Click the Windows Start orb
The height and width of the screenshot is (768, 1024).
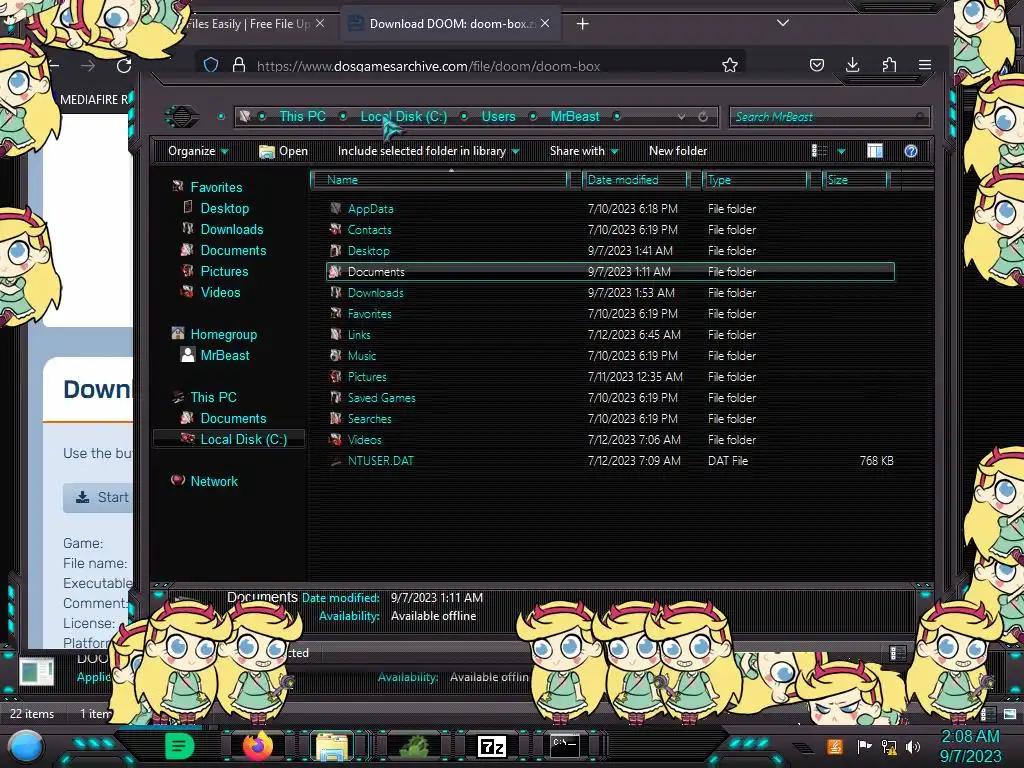pos(26,747)
